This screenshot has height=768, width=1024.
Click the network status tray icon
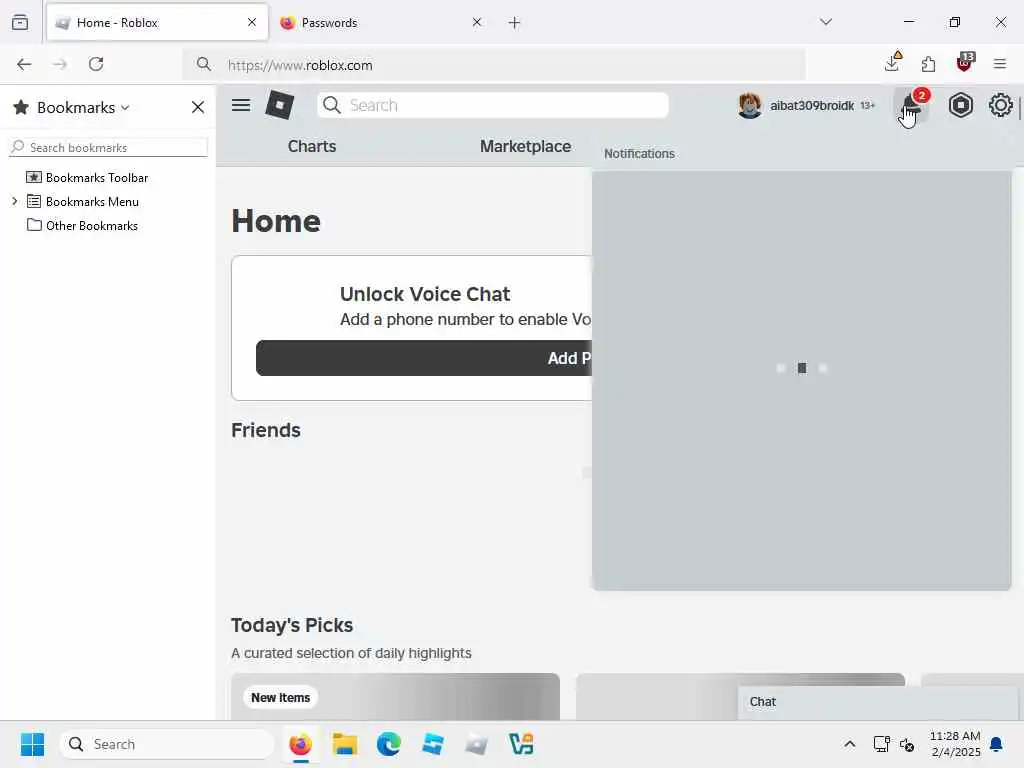(882, 744)
